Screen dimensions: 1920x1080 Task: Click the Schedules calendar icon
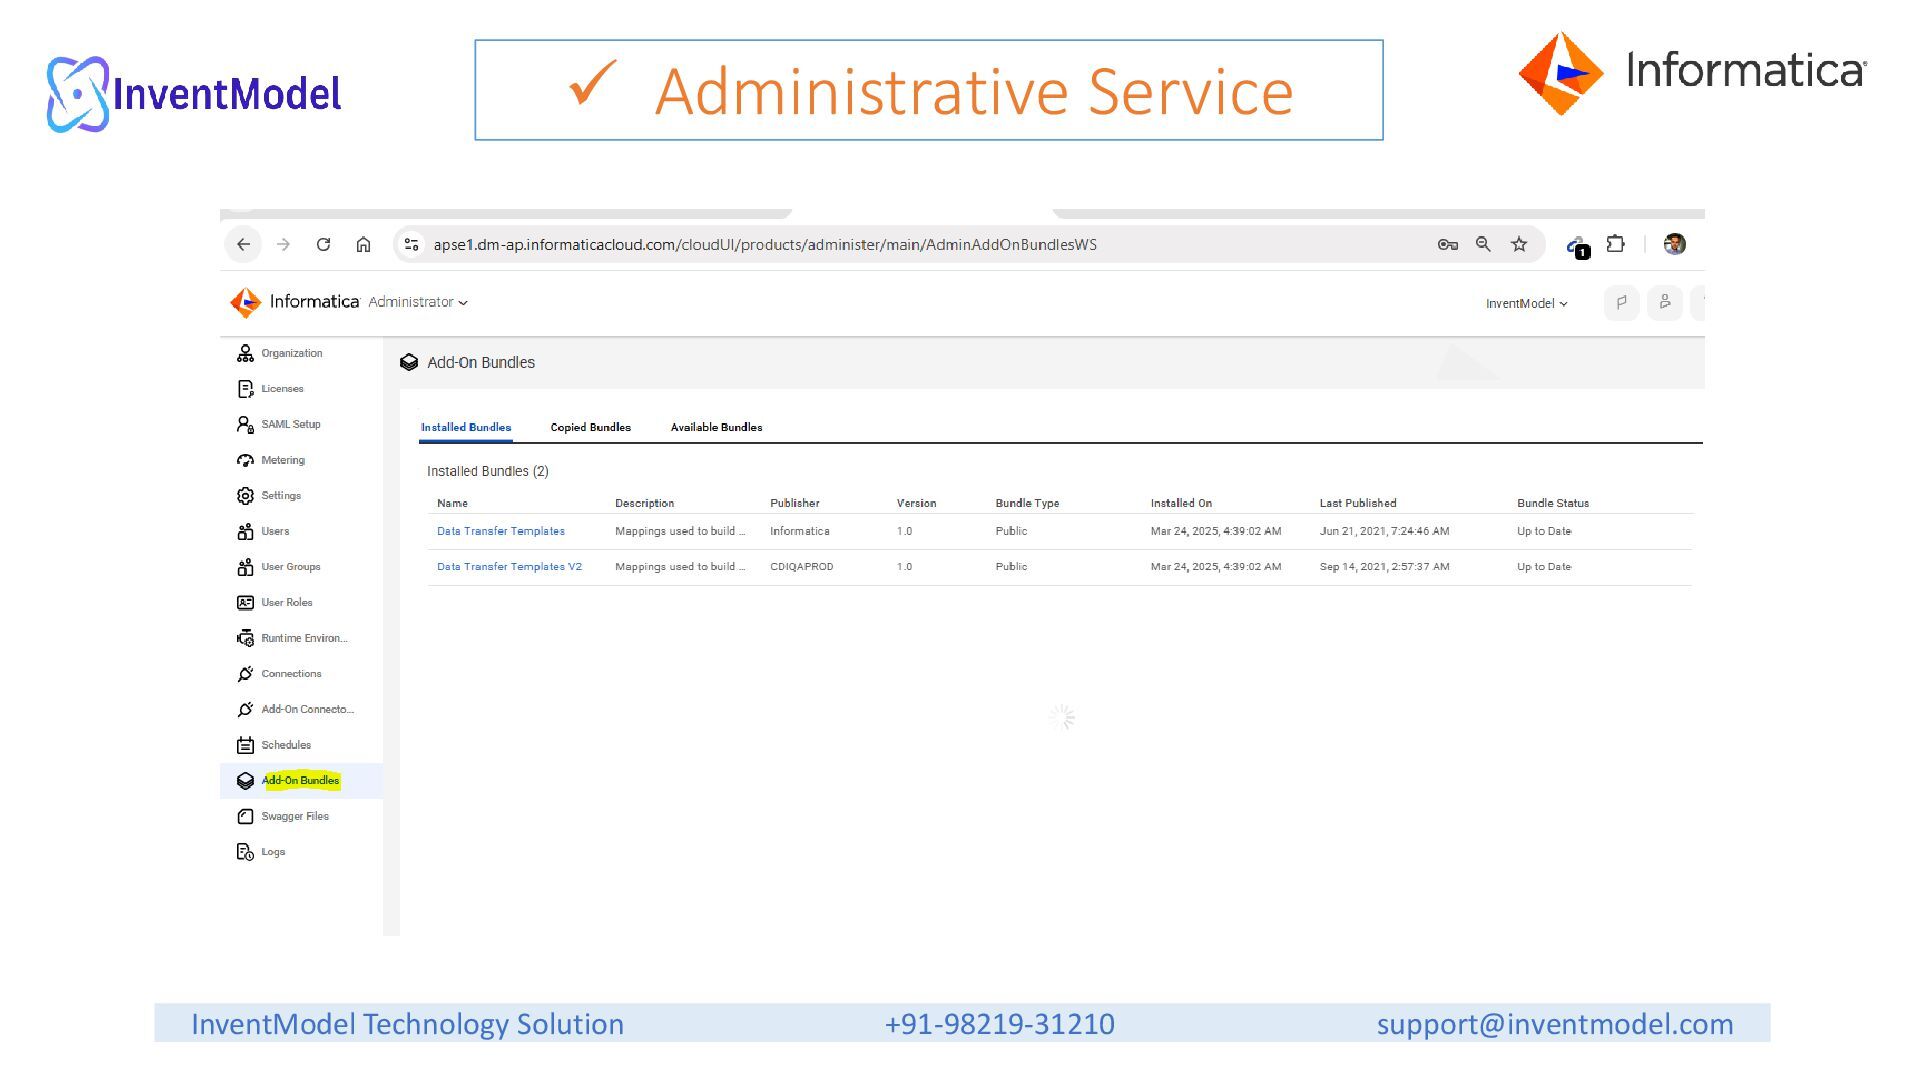[x=245, y=745]
